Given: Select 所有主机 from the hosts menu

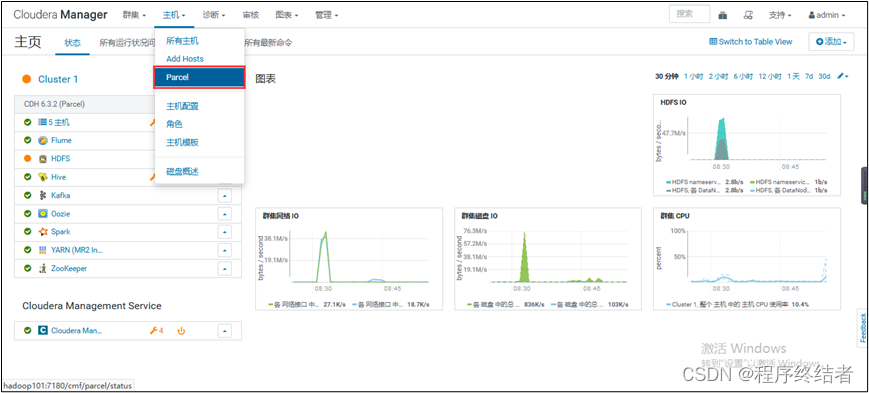Looking at the screenshot, I should (182, 41).
